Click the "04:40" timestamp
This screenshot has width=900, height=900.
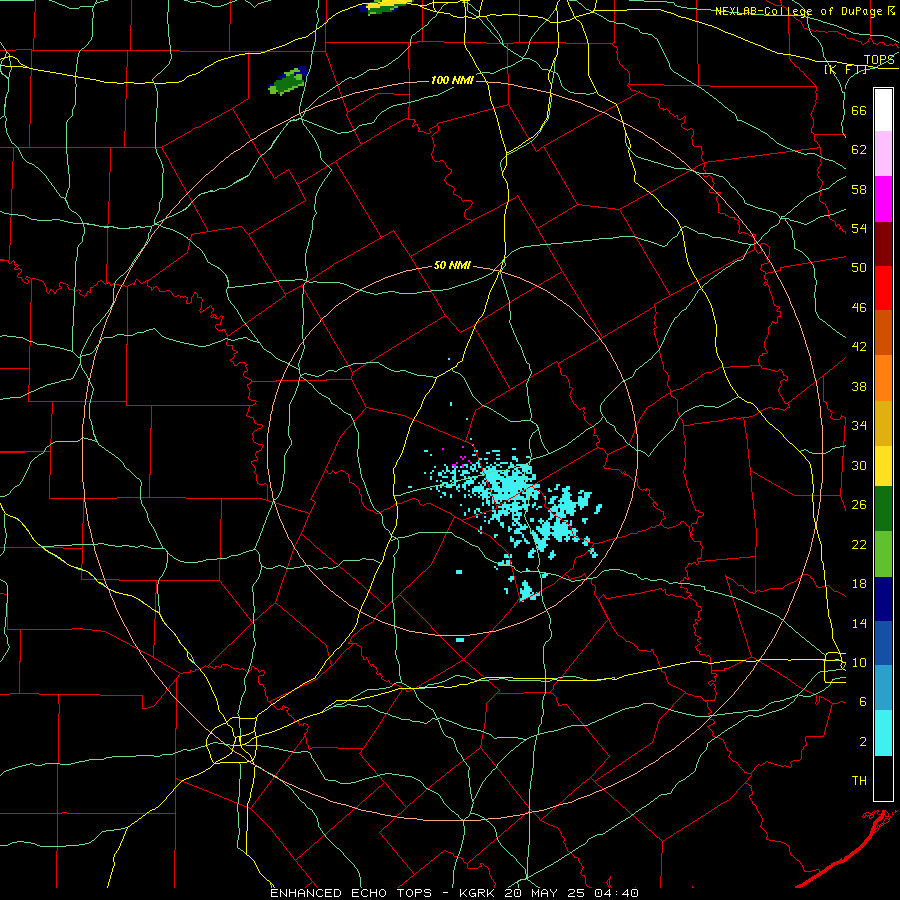tap(616, 893)
